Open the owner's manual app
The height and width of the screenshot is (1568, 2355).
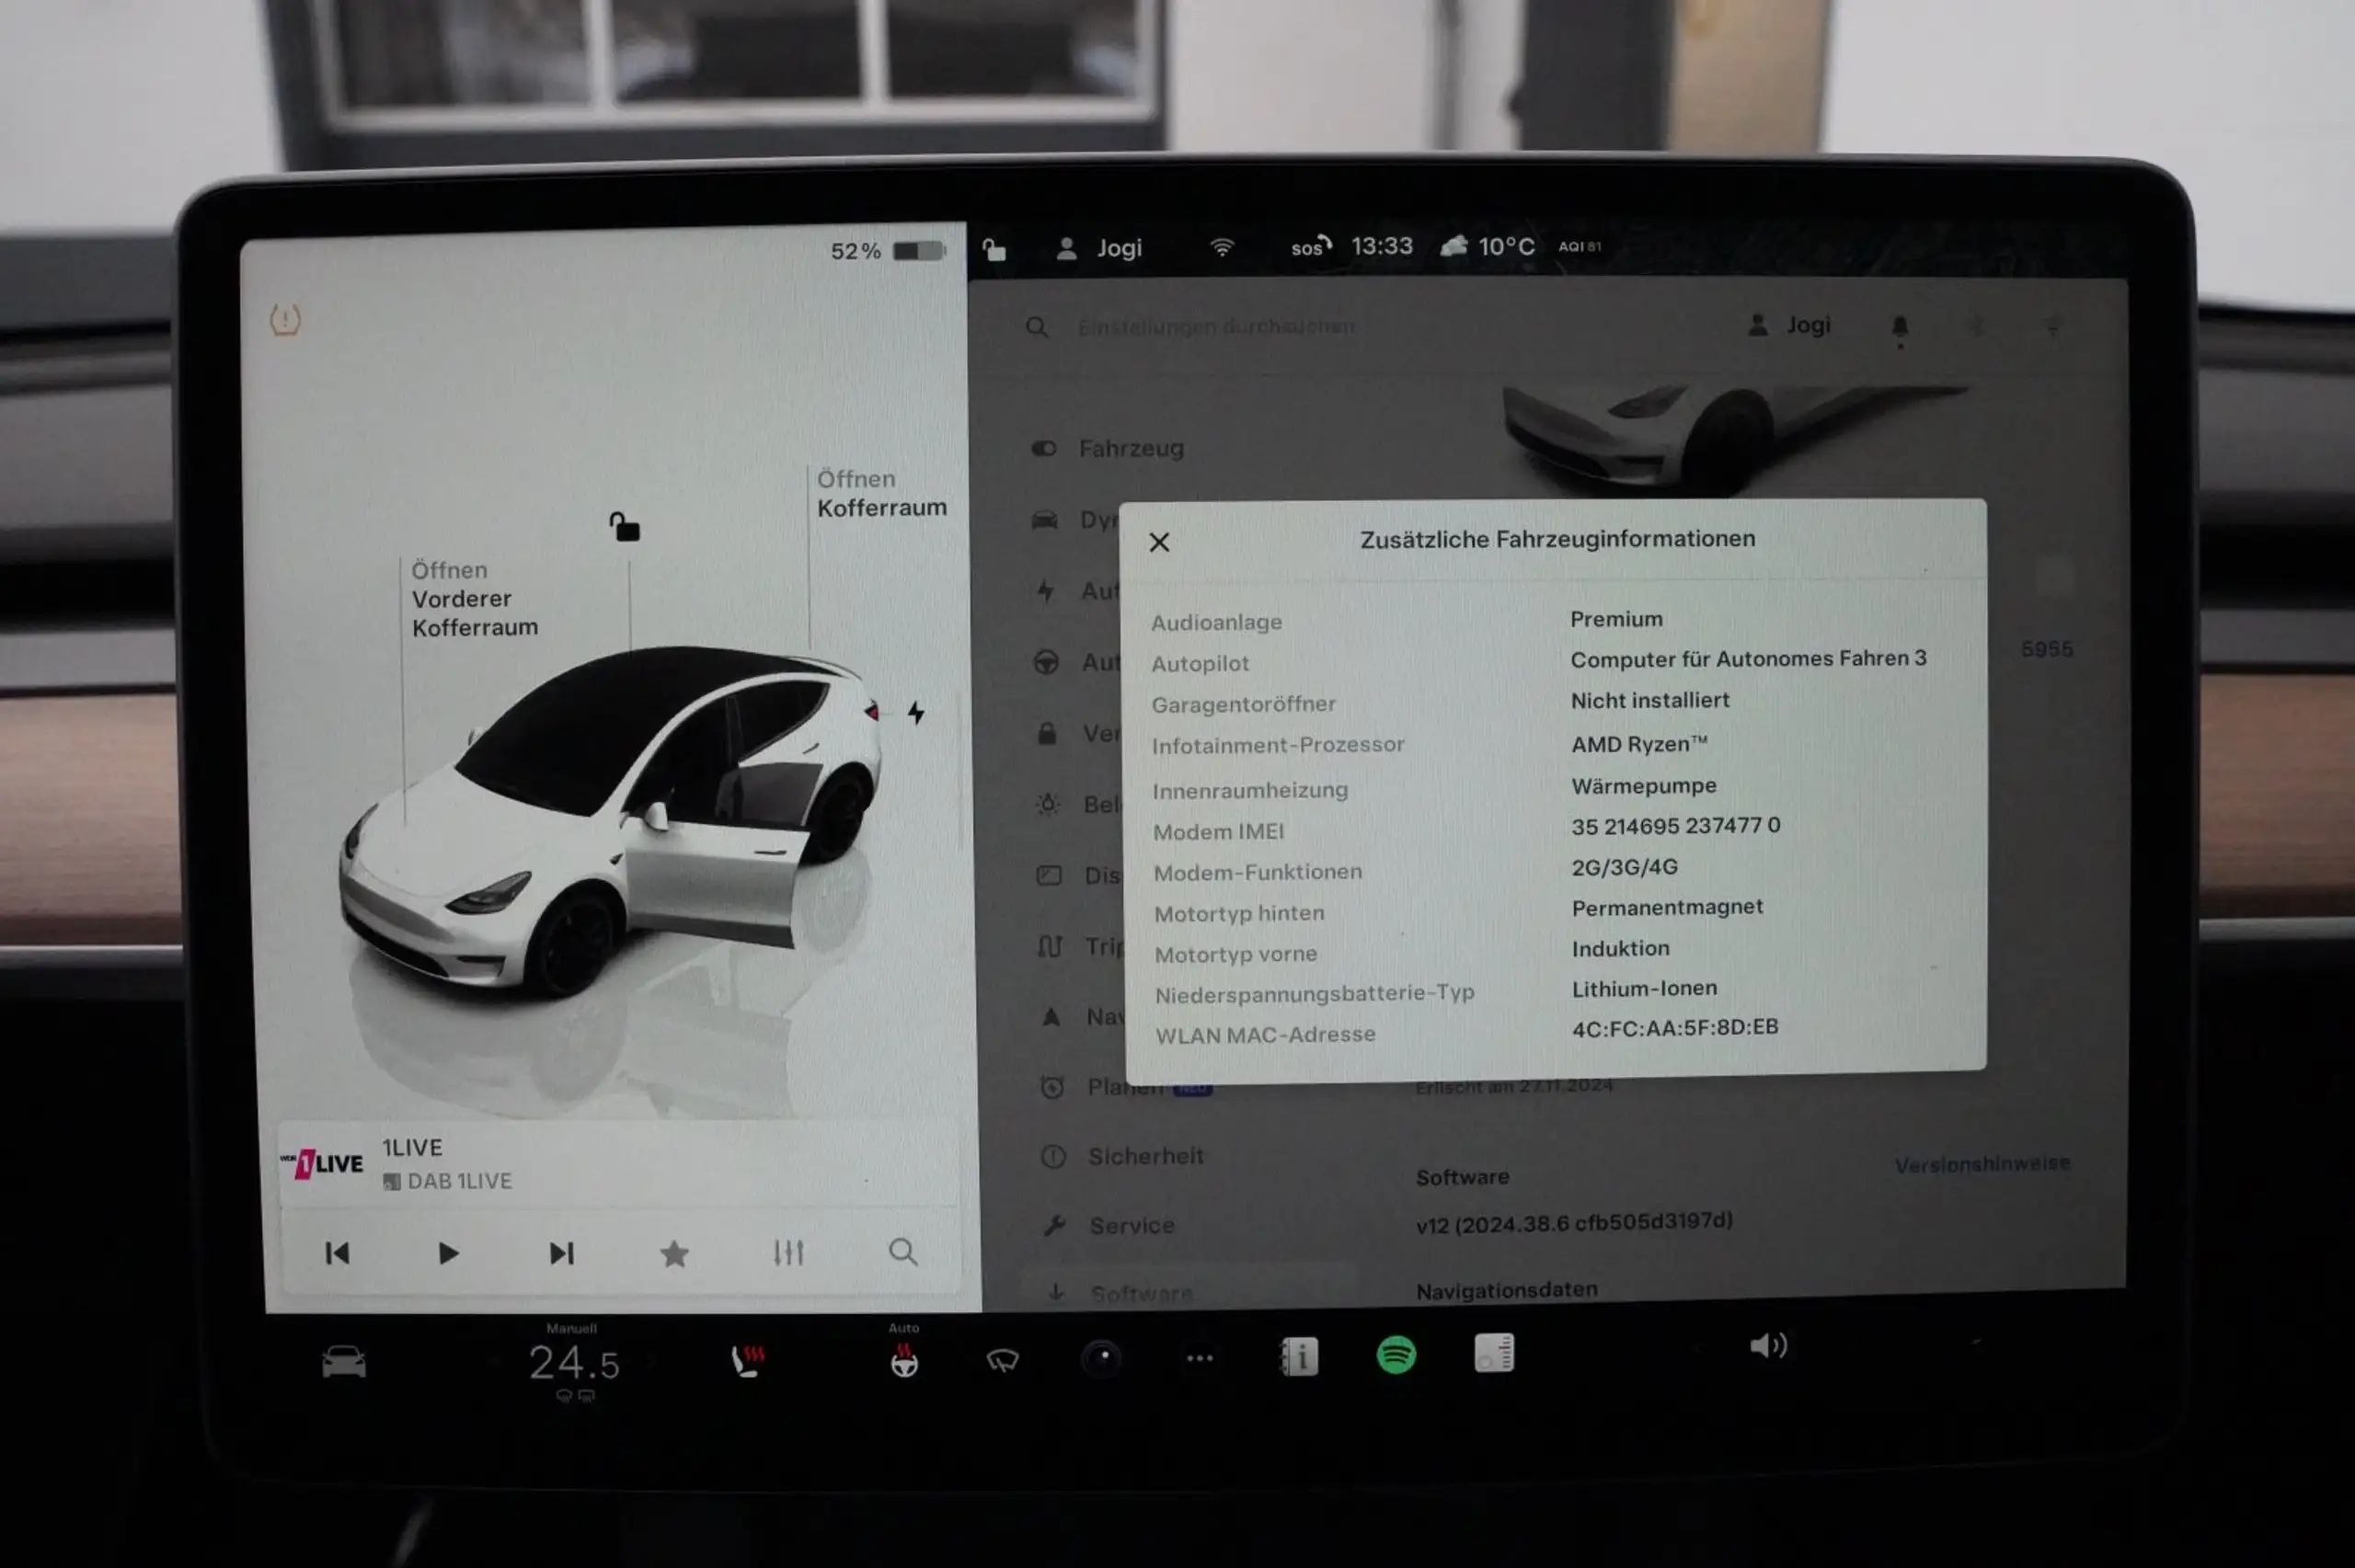coord(1299,1357)
